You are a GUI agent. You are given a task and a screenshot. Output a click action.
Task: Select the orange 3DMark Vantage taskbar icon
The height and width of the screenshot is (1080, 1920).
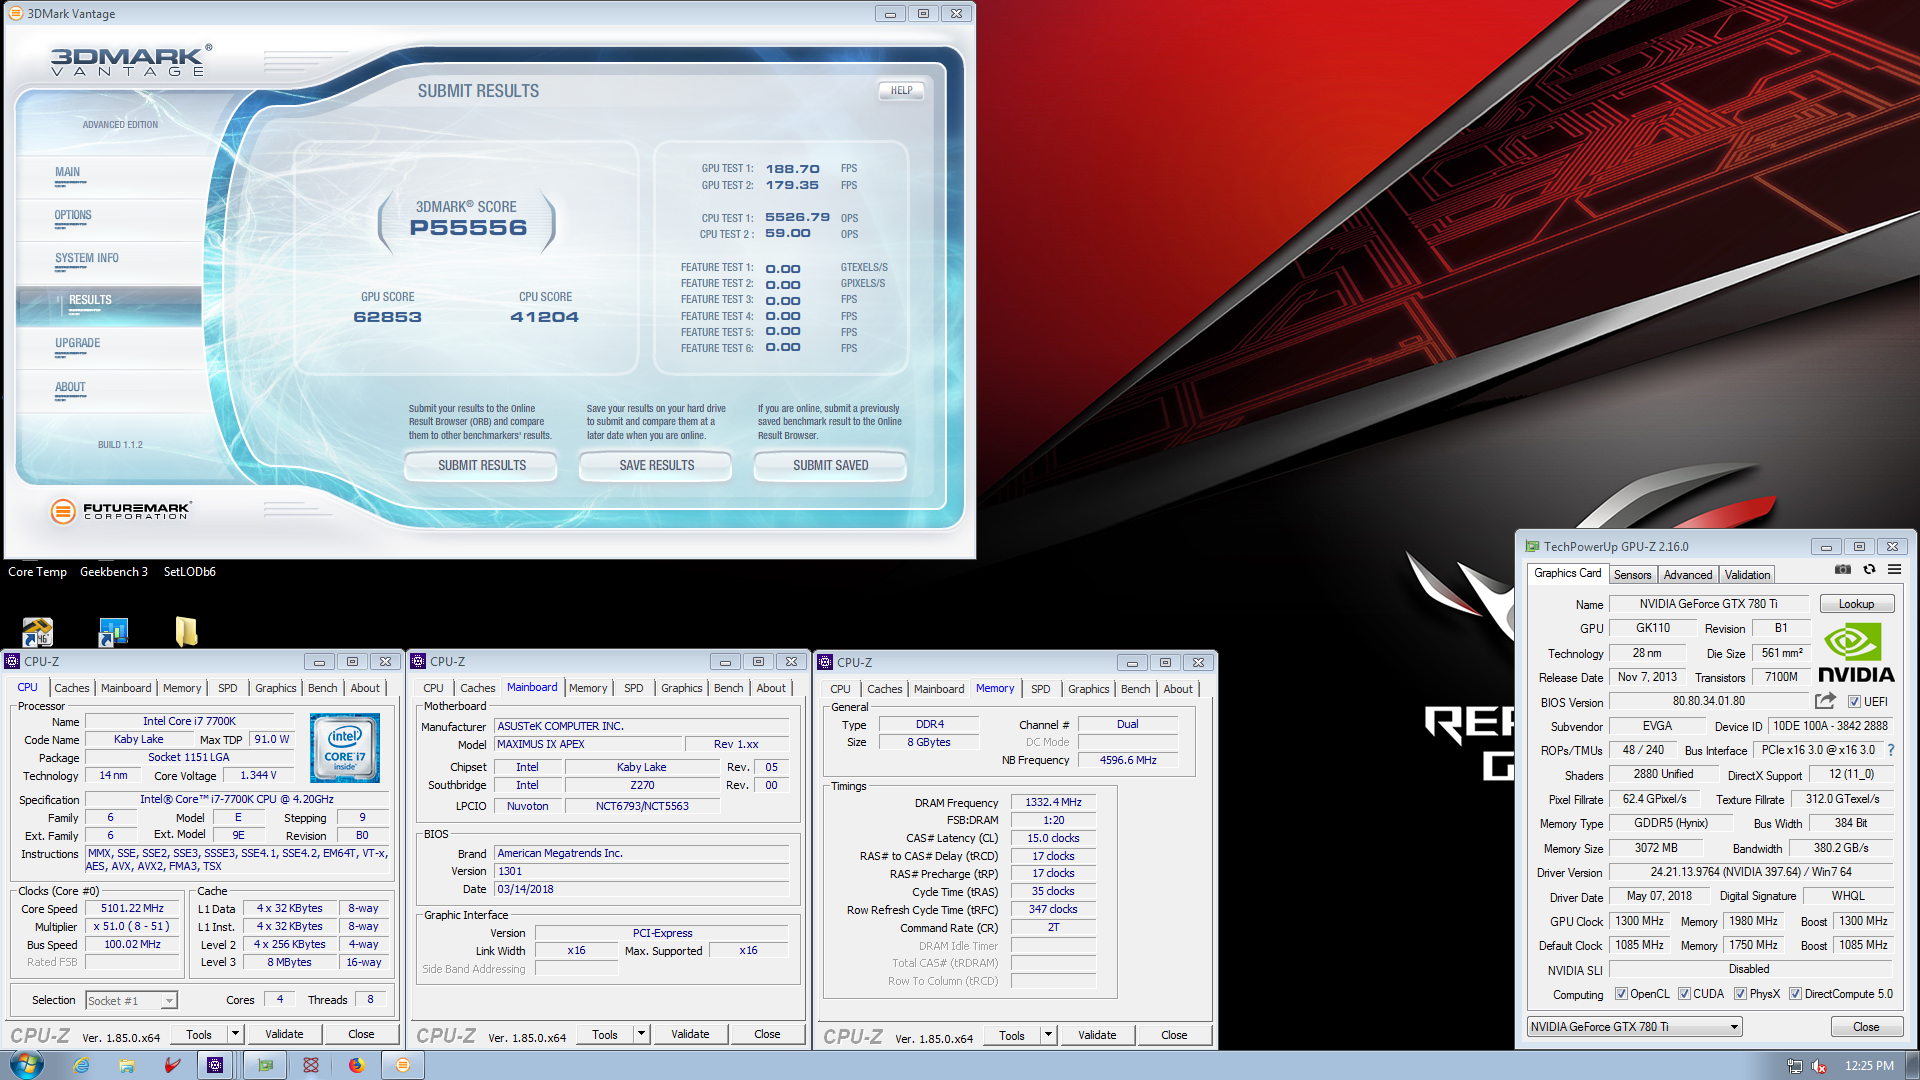point(403,1065)
